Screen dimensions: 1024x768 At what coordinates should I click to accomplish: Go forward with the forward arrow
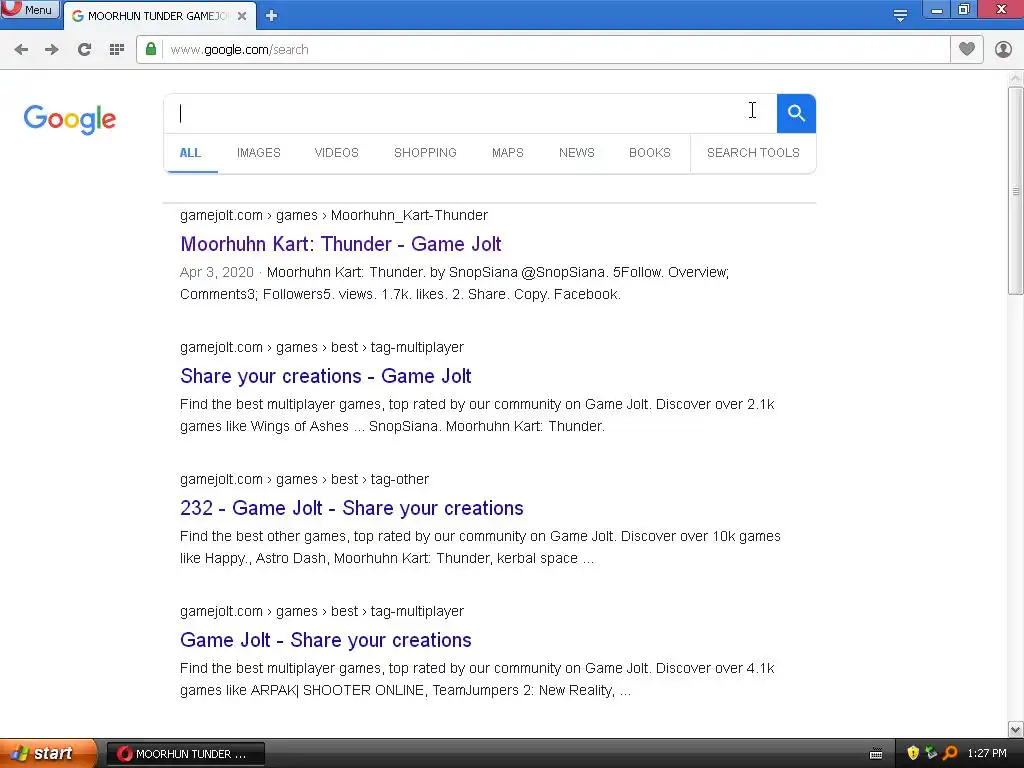52,50
